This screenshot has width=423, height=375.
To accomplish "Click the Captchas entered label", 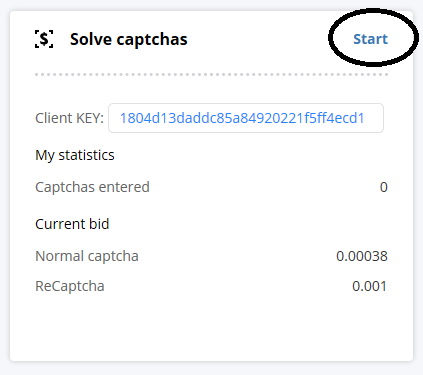I will click(92, 187).
